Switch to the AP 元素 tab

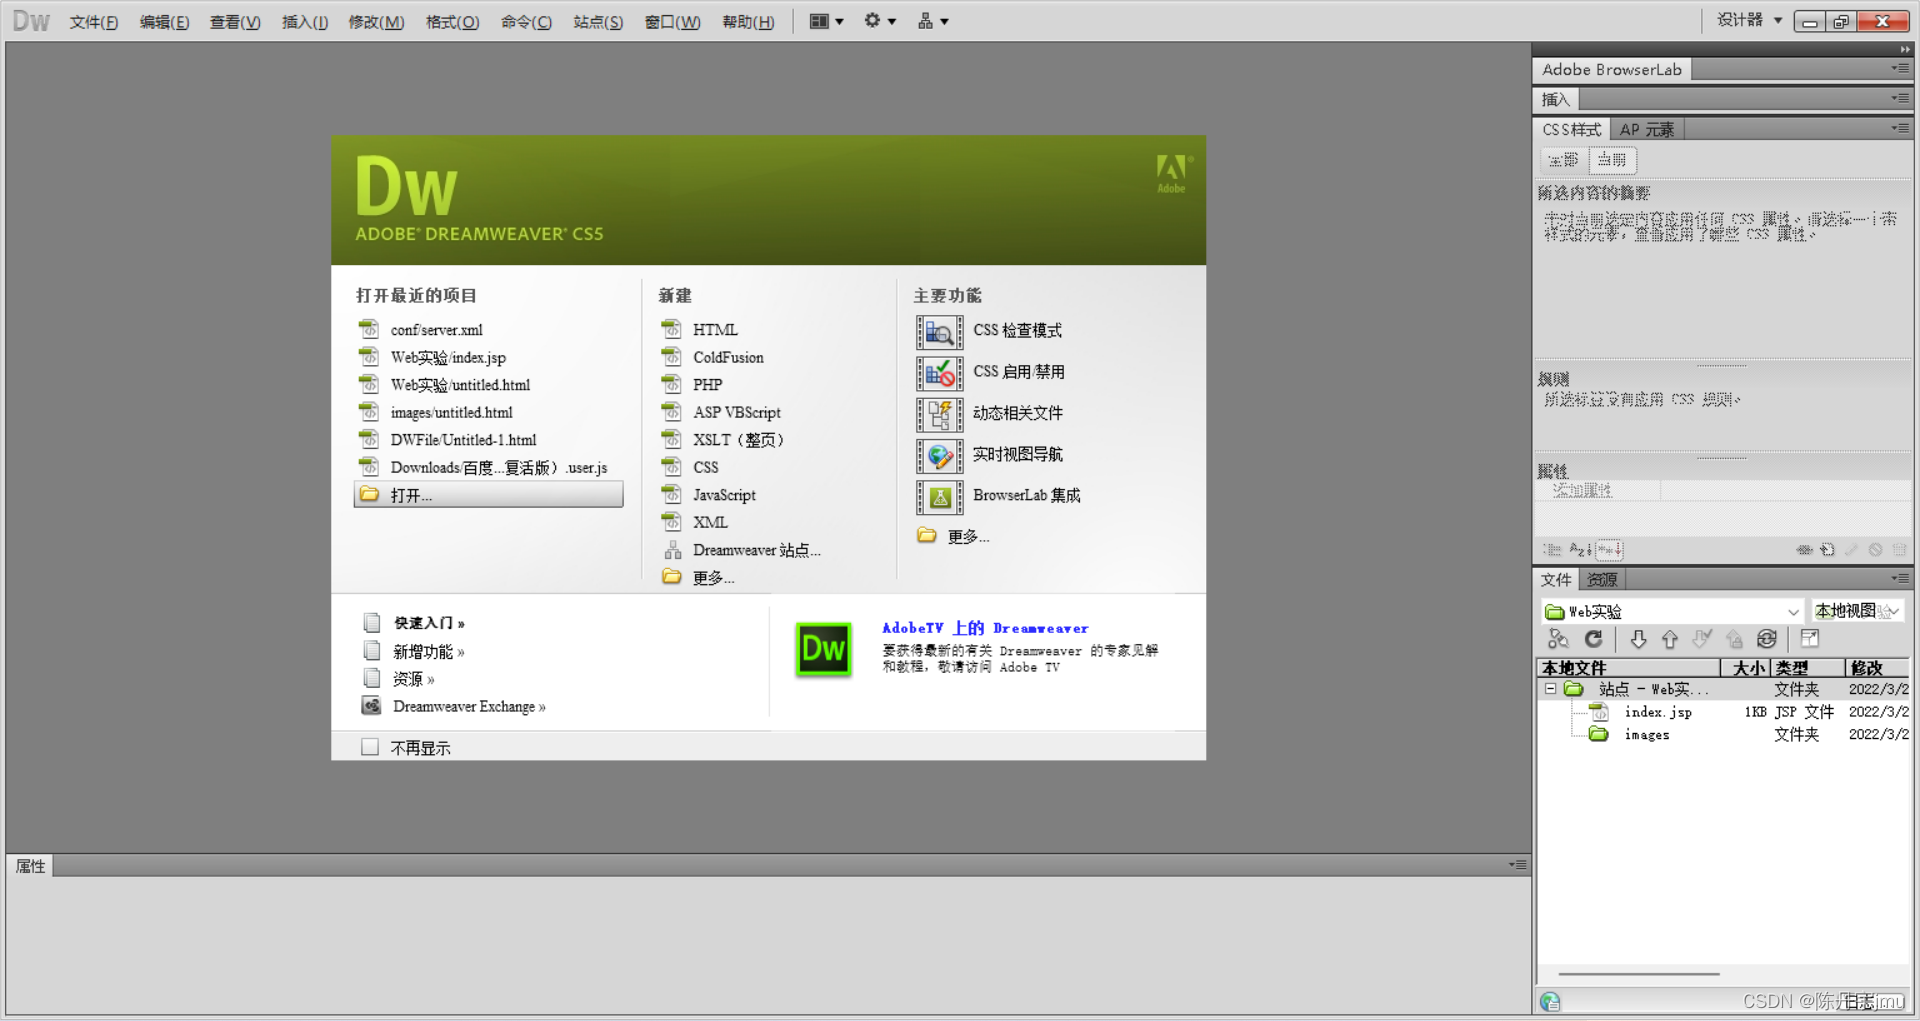(x=1647, y=130)
